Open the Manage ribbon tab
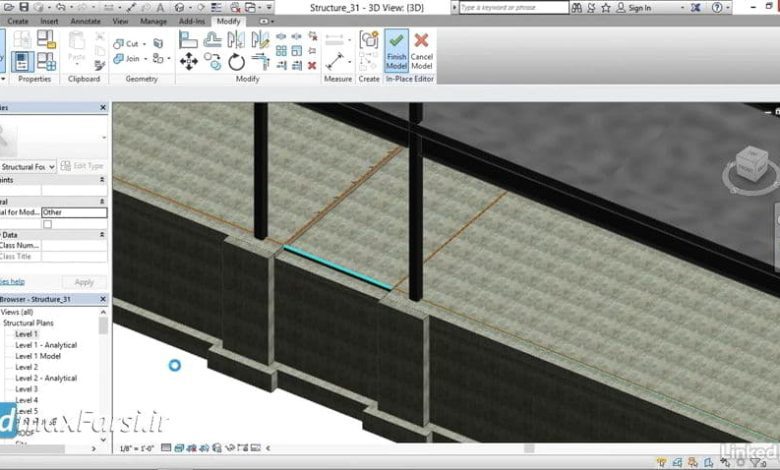This screenshot has height=470, width=780. pyautogui.click(x=153, y=21)
